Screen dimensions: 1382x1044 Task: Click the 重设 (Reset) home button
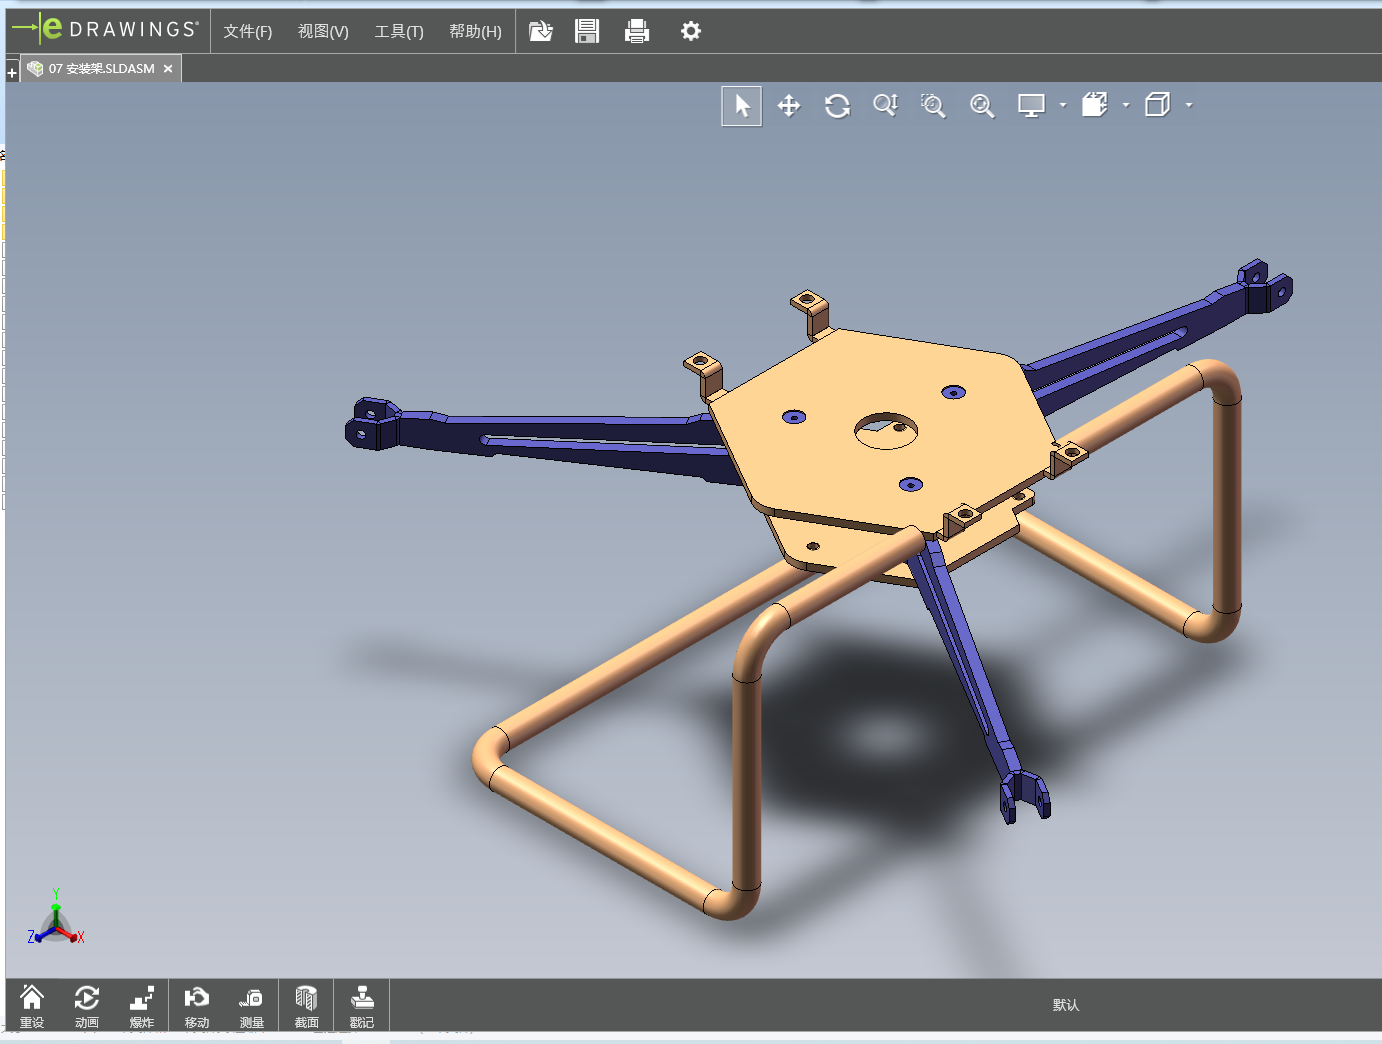pyautogui.click(x=32, y=1006)
